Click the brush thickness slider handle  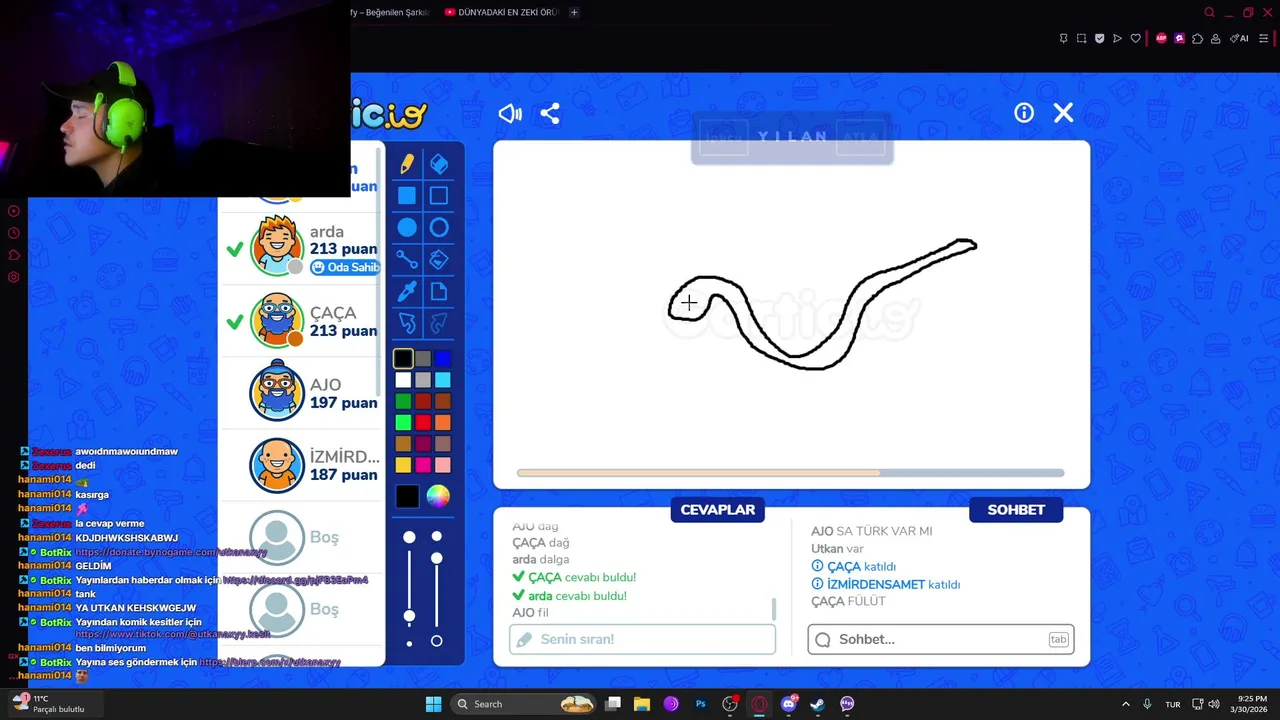click(409, 615)
